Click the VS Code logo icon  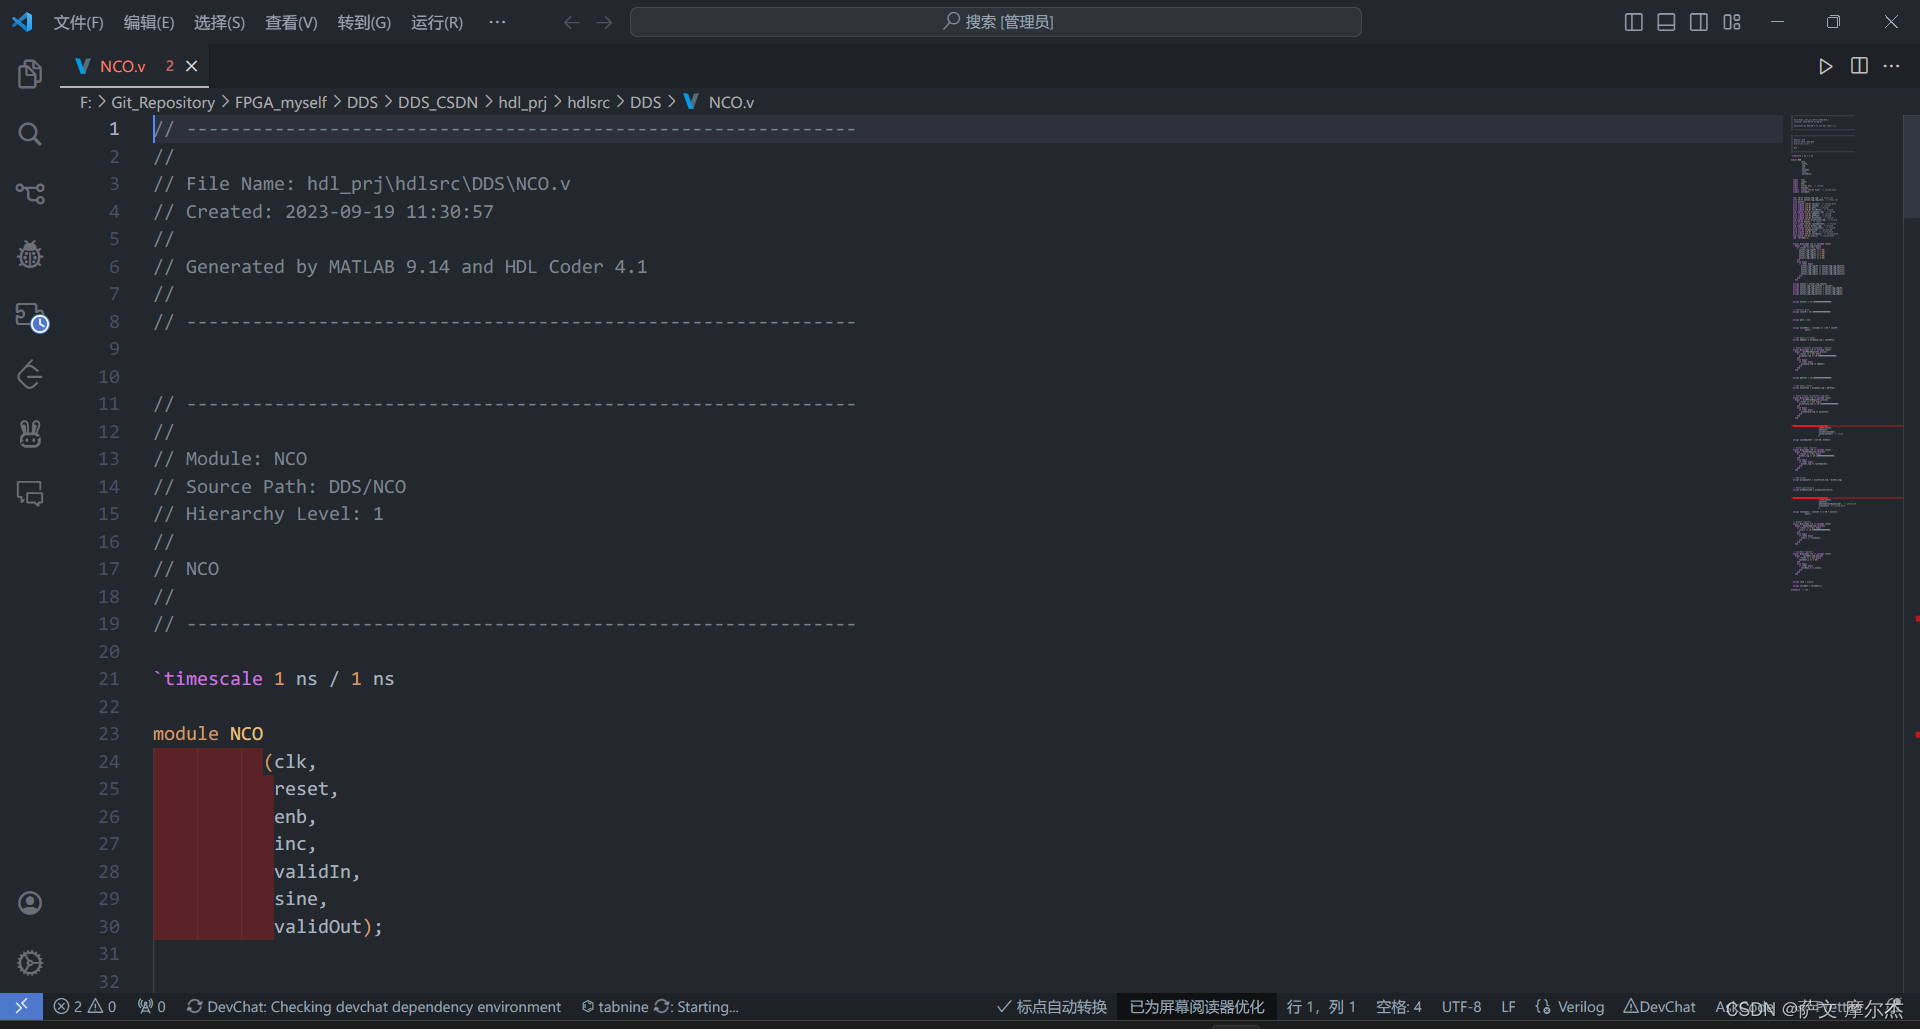point(22,22)
